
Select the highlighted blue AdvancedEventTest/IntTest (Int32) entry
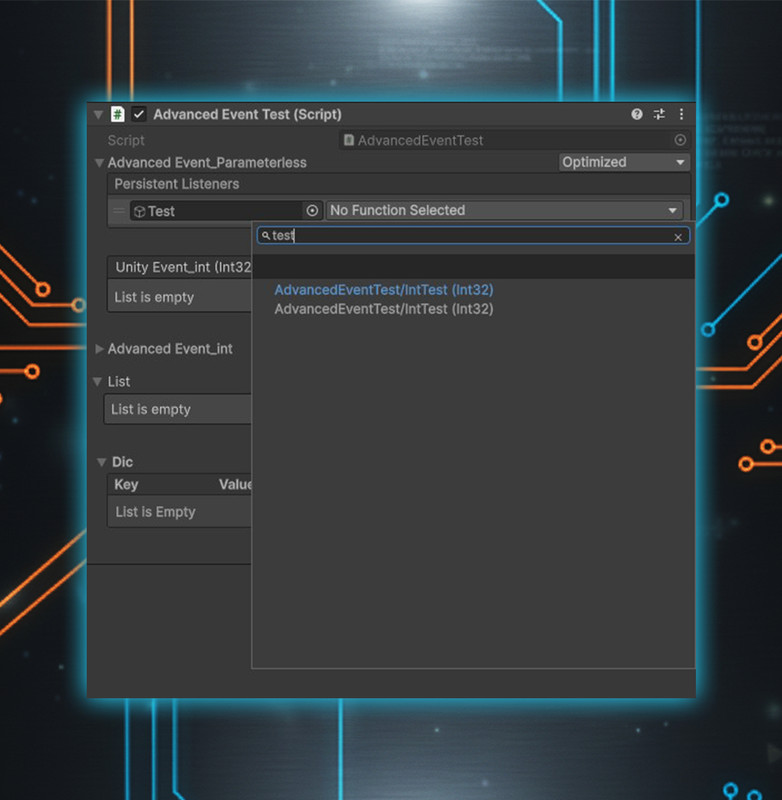pyautogui.click(x=384, y=290)
